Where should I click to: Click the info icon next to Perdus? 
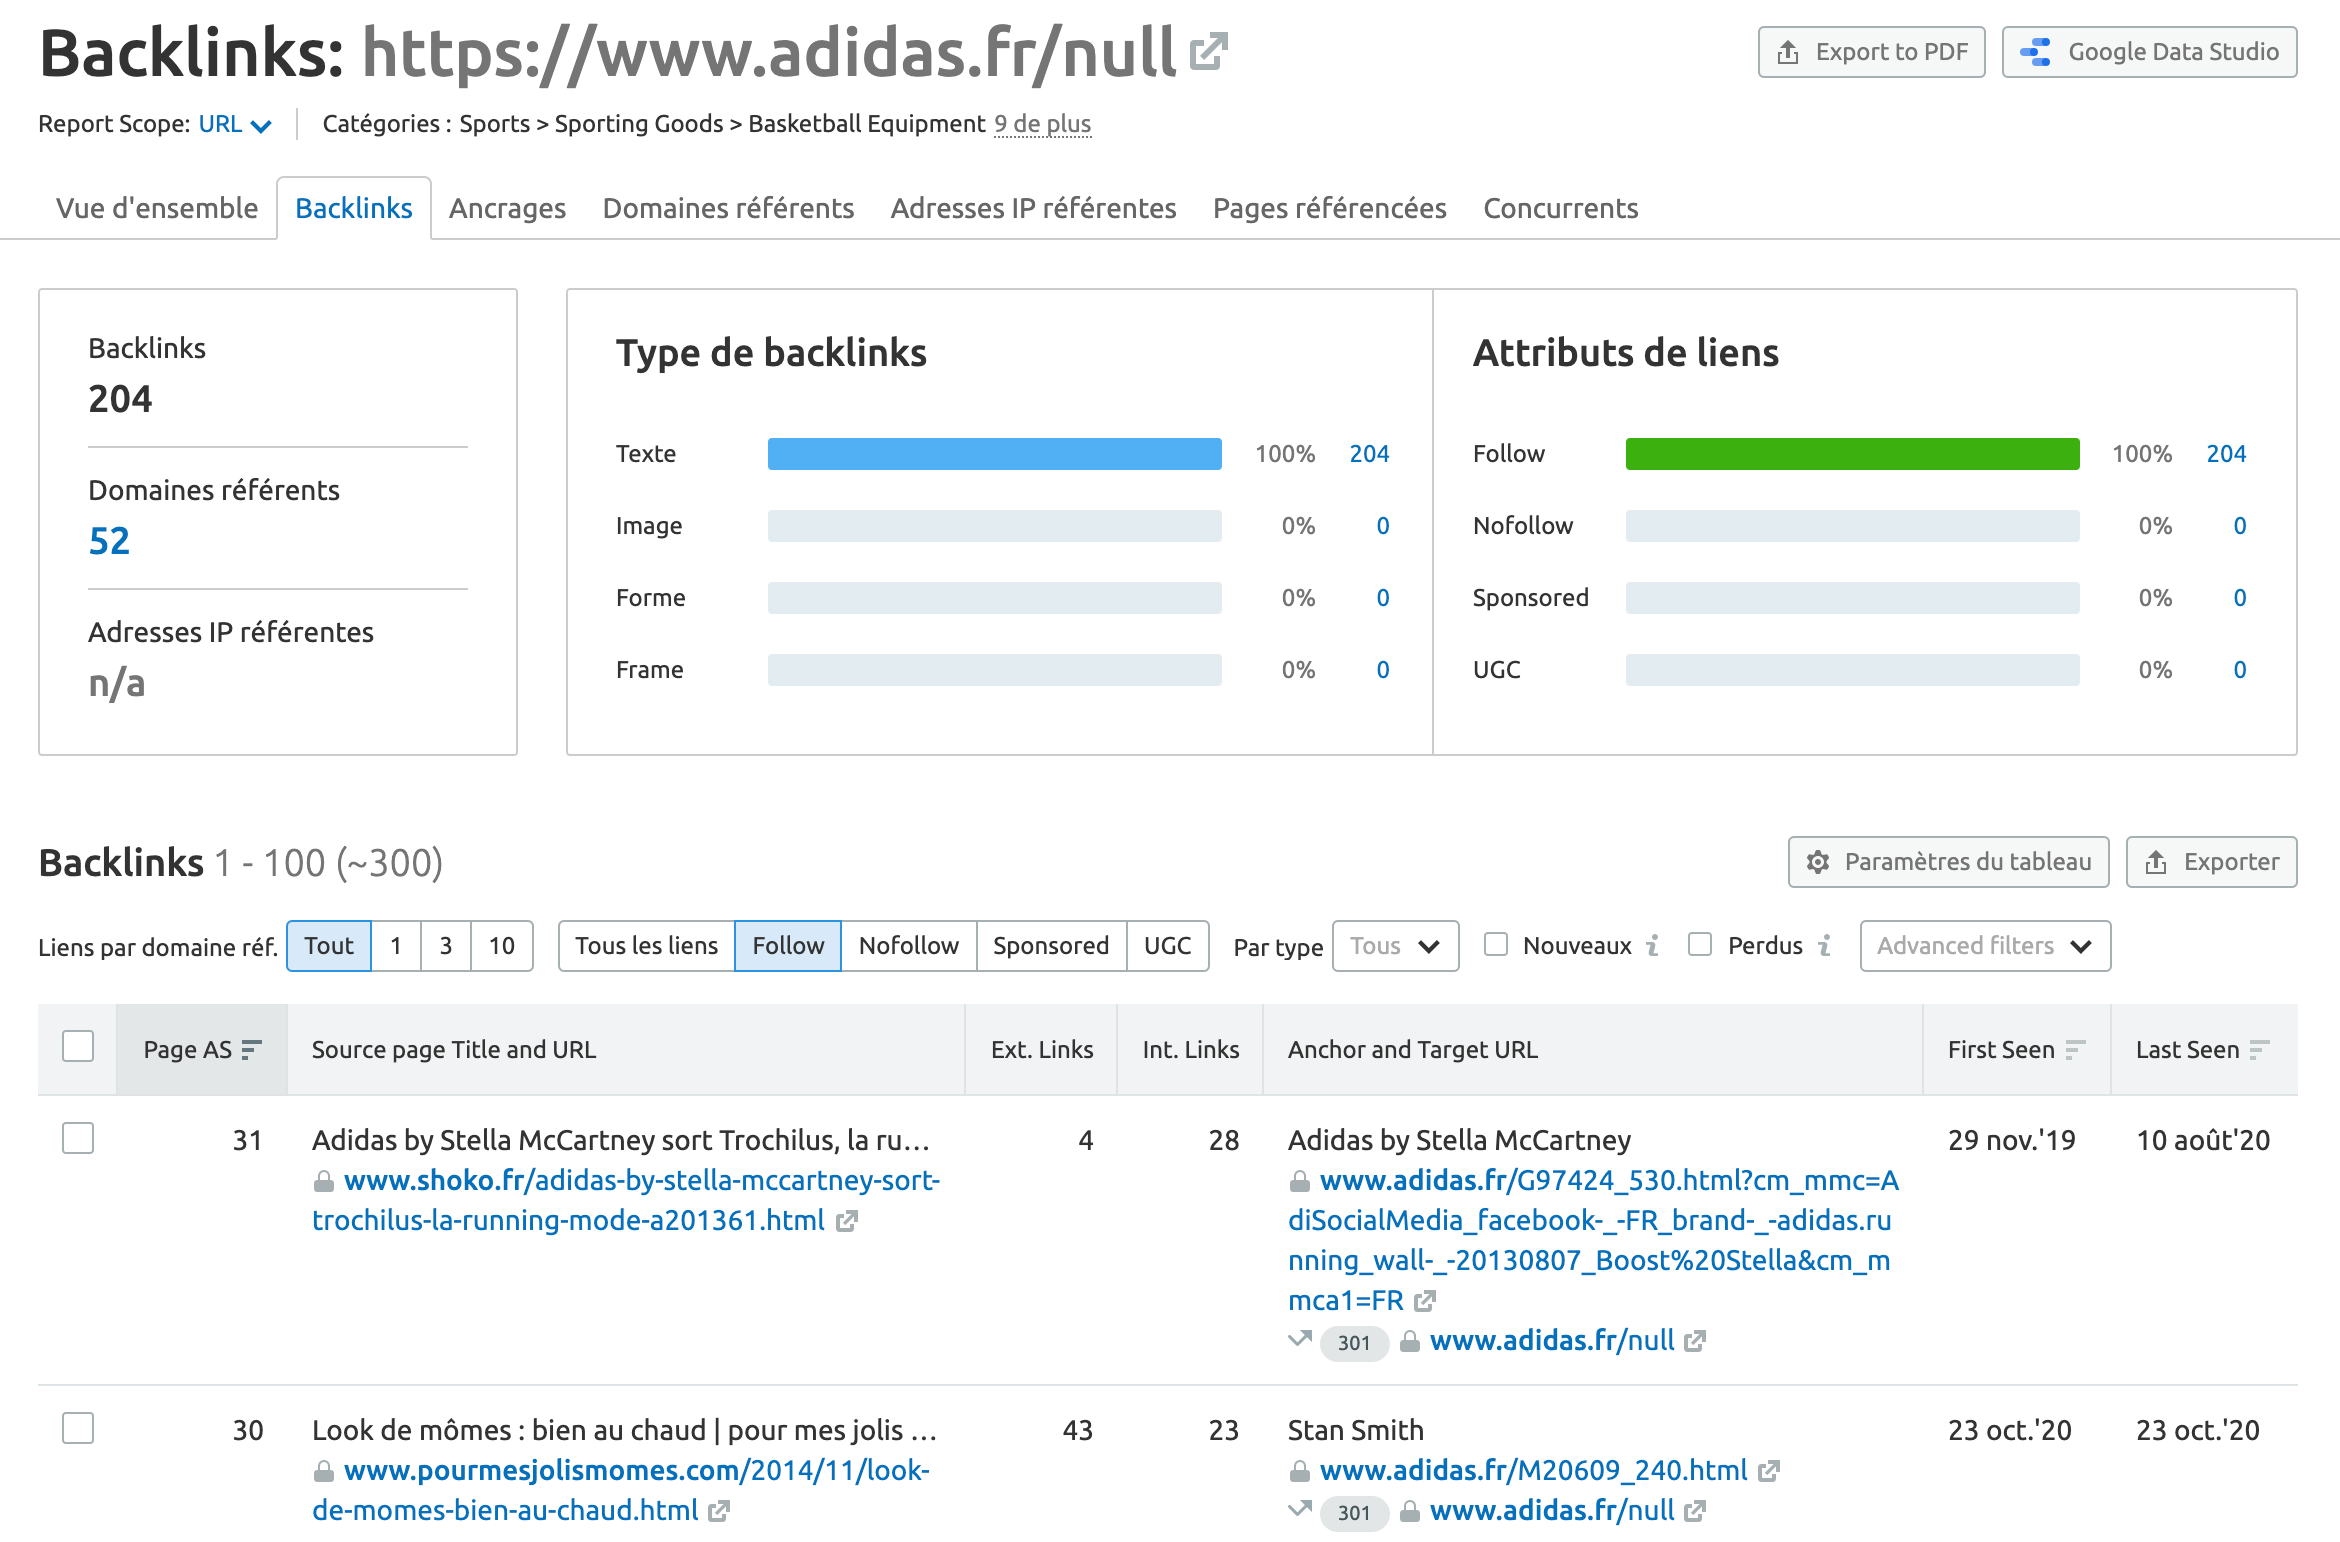pyautogui.click(x=1824, y=945)
